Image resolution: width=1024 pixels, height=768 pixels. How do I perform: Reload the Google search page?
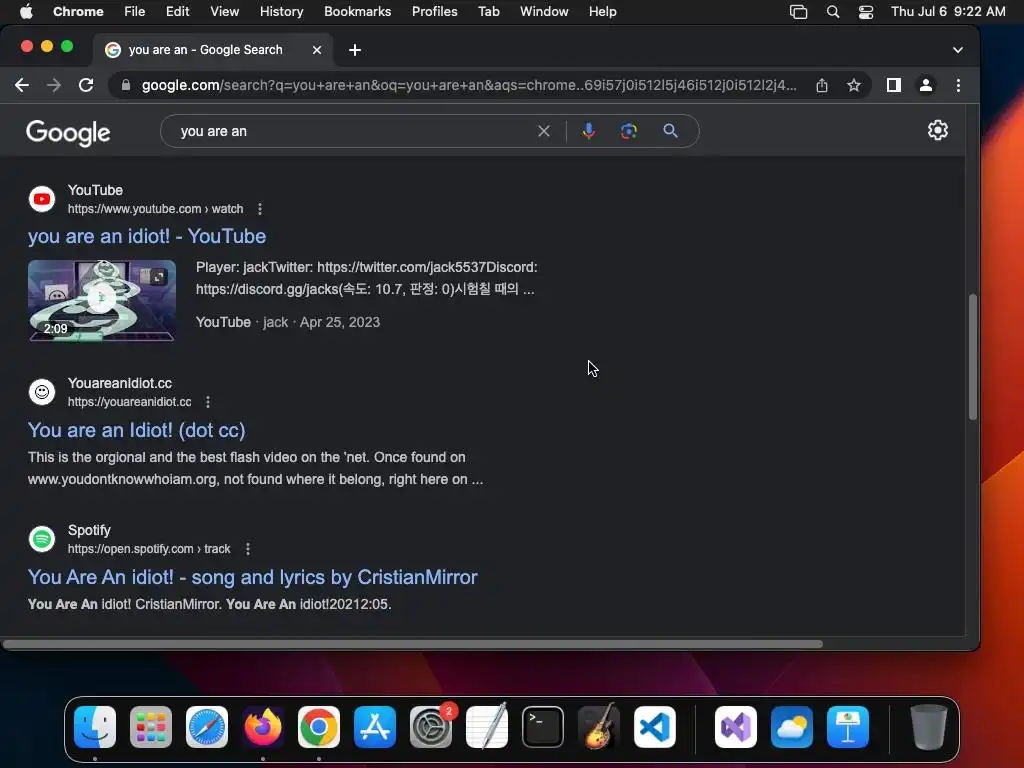pyautogui.click(x=86, y=85)
